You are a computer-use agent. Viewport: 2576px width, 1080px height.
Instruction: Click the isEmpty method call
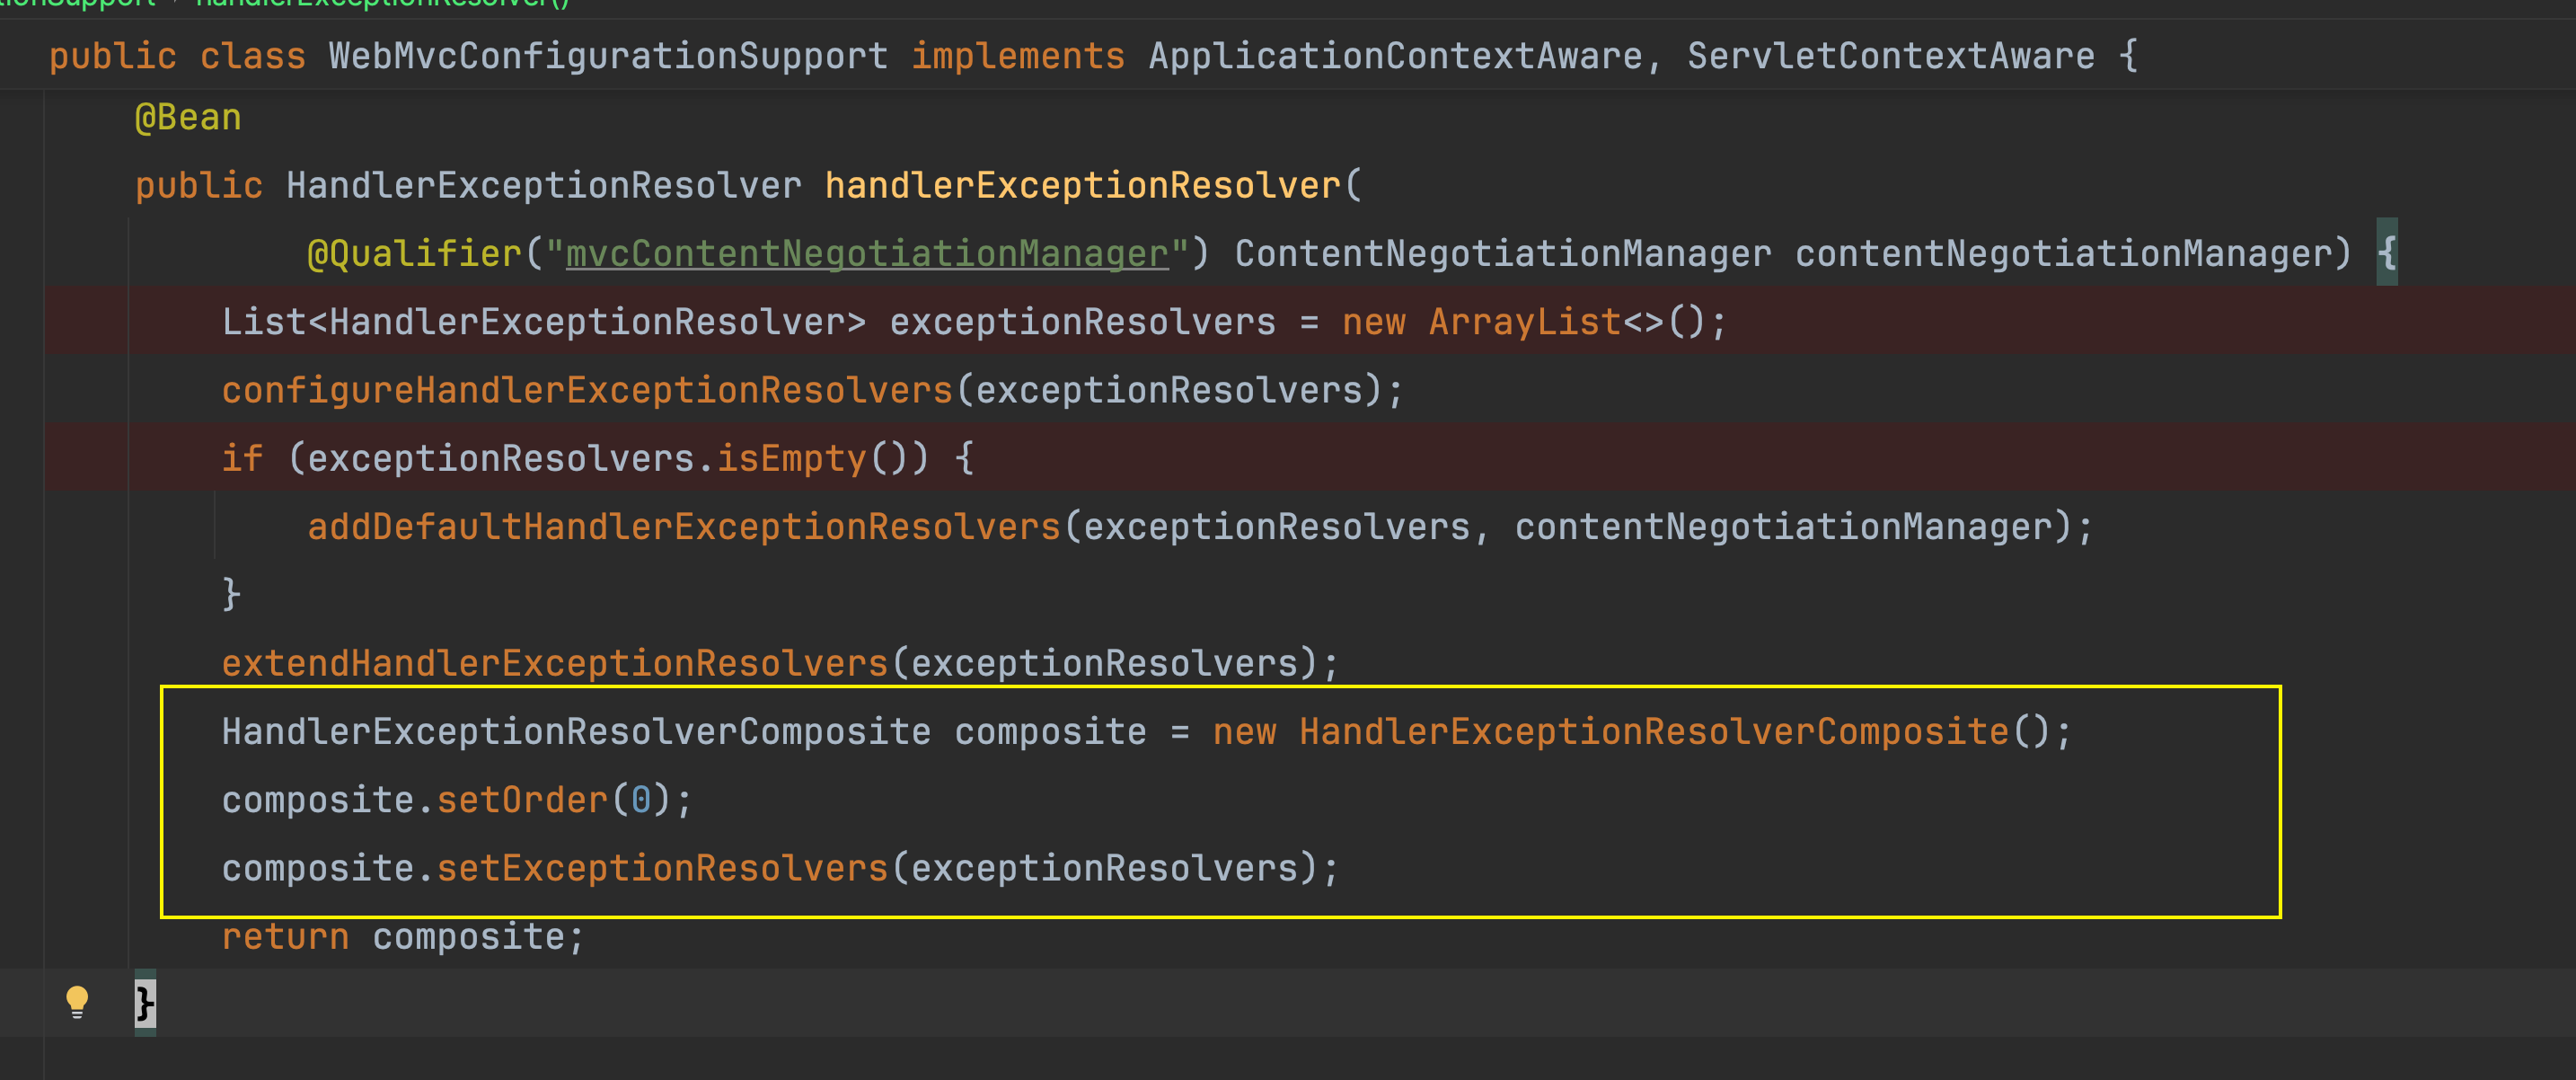pyautogui.click(x=791, y=459)
